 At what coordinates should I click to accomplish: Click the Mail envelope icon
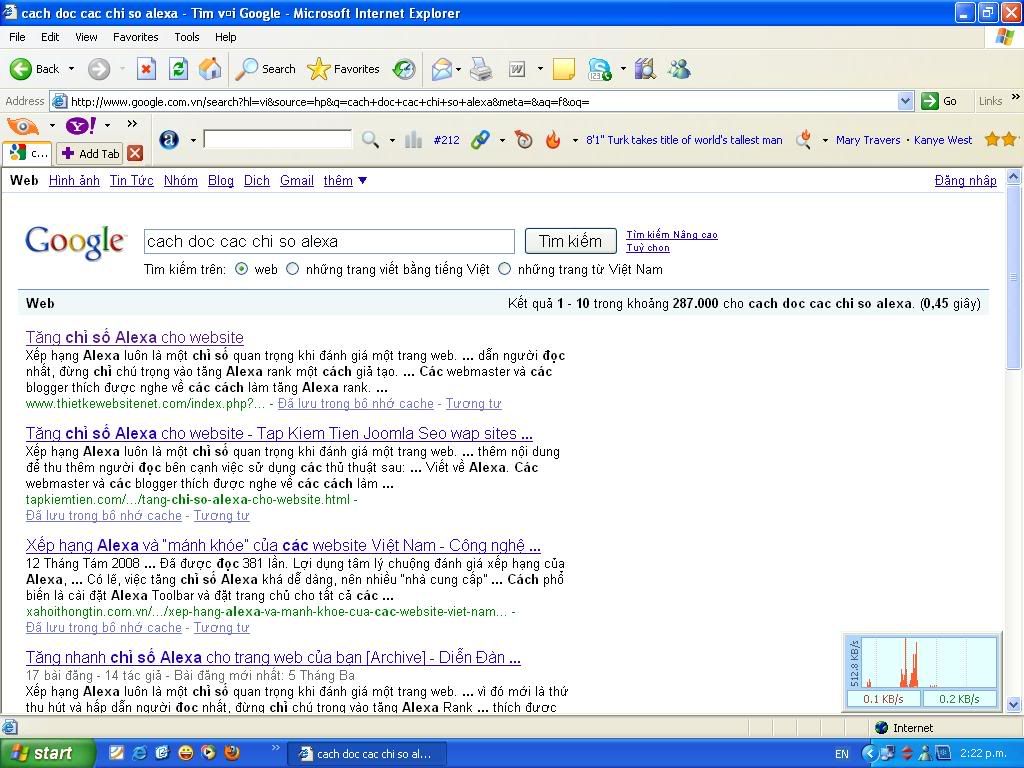[442, 69]
